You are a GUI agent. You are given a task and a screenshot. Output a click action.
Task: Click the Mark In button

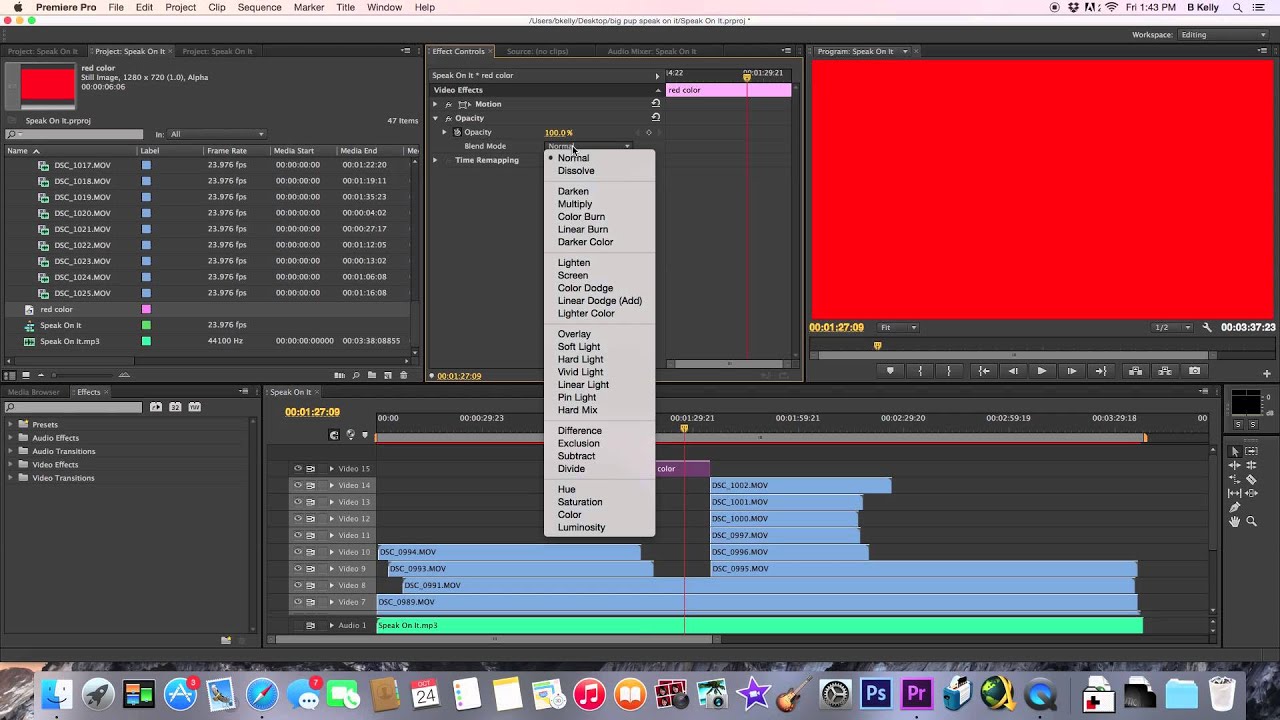point(921,371)
